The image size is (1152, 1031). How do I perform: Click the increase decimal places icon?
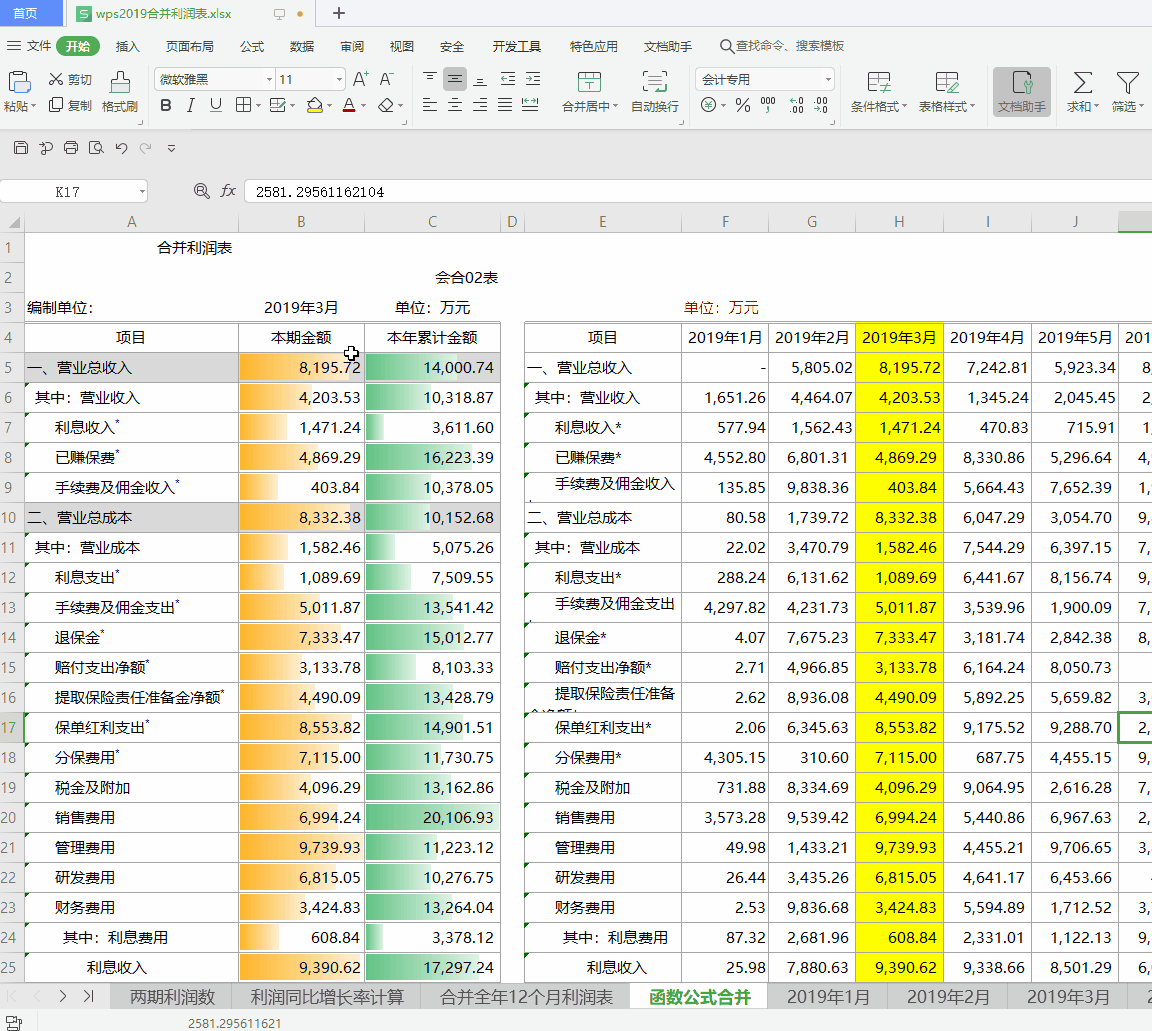tap(796, 105)
